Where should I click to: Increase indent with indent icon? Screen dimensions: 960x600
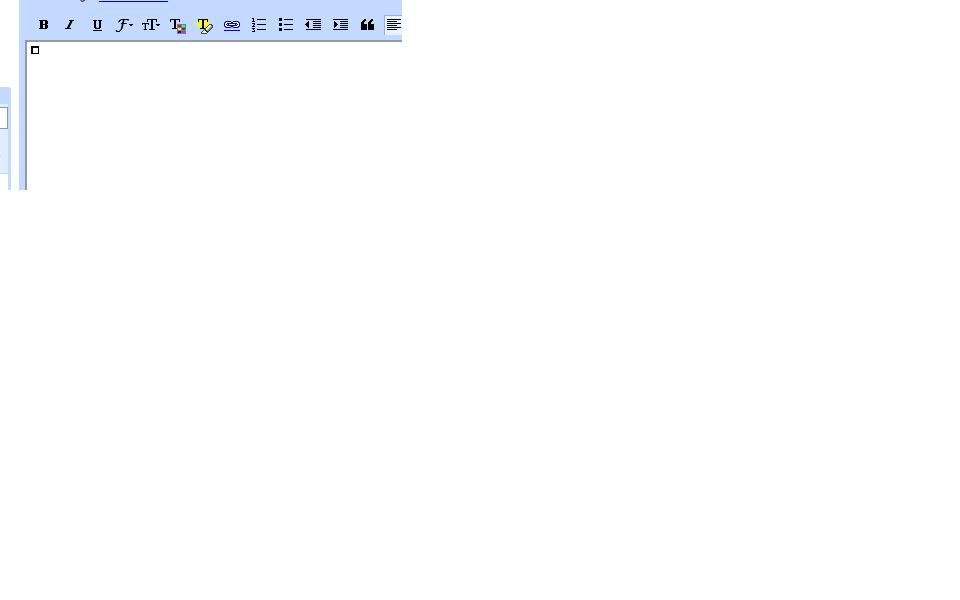340,25
